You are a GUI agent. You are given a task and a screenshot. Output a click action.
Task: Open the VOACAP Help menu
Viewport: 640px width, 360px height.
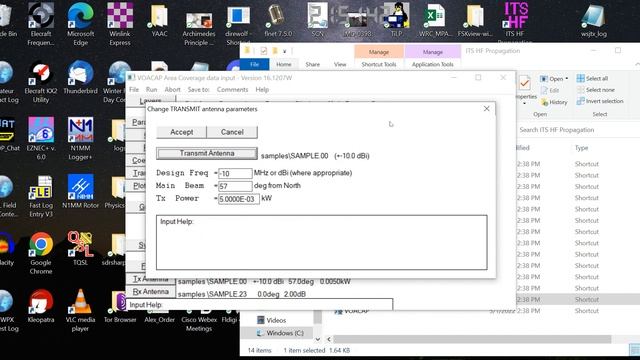(x=262, y=89)
